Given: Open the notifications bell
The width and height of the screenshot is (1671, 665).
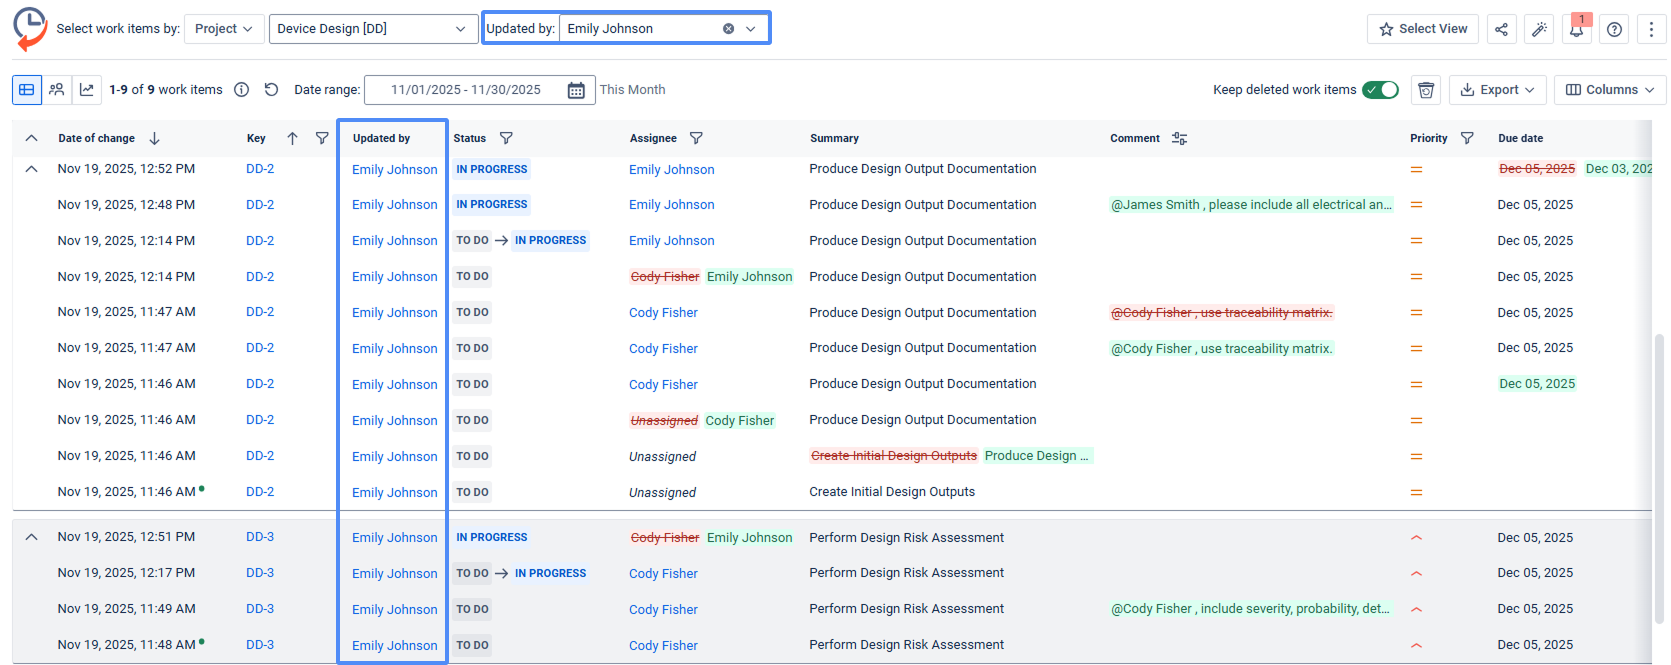Looking at the screenshot, I should click(1576, 29).
